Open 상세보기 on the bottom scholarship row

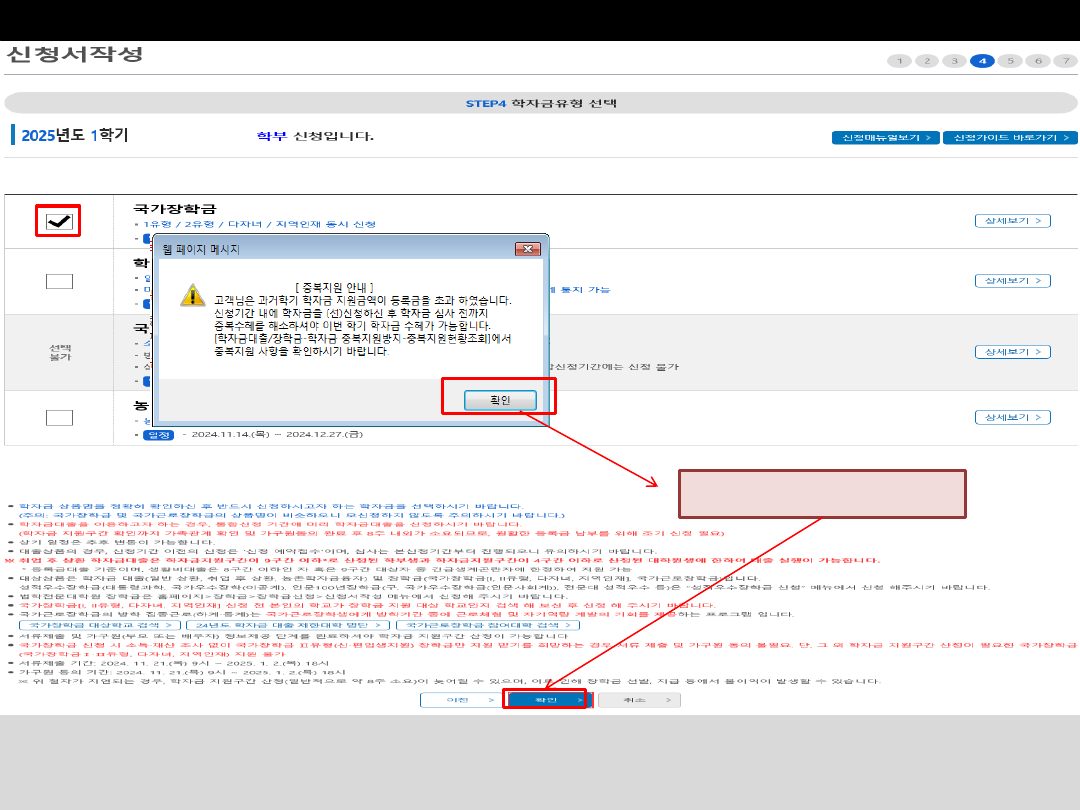[x=1012, y=417]
